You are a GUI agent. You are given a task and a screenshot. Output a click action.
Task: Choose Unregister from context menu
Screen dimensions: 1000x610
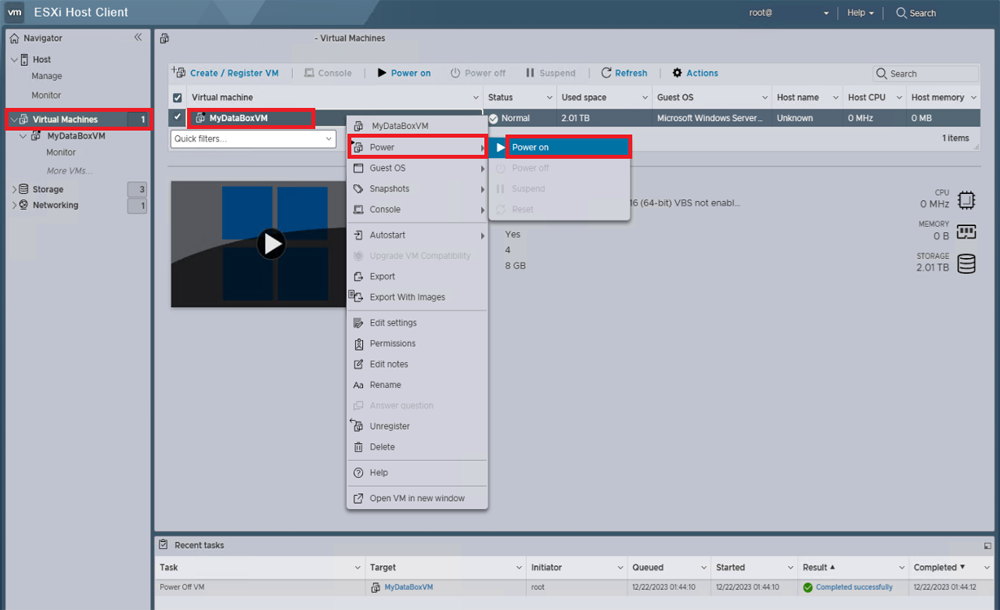click(x=417, y=426)
